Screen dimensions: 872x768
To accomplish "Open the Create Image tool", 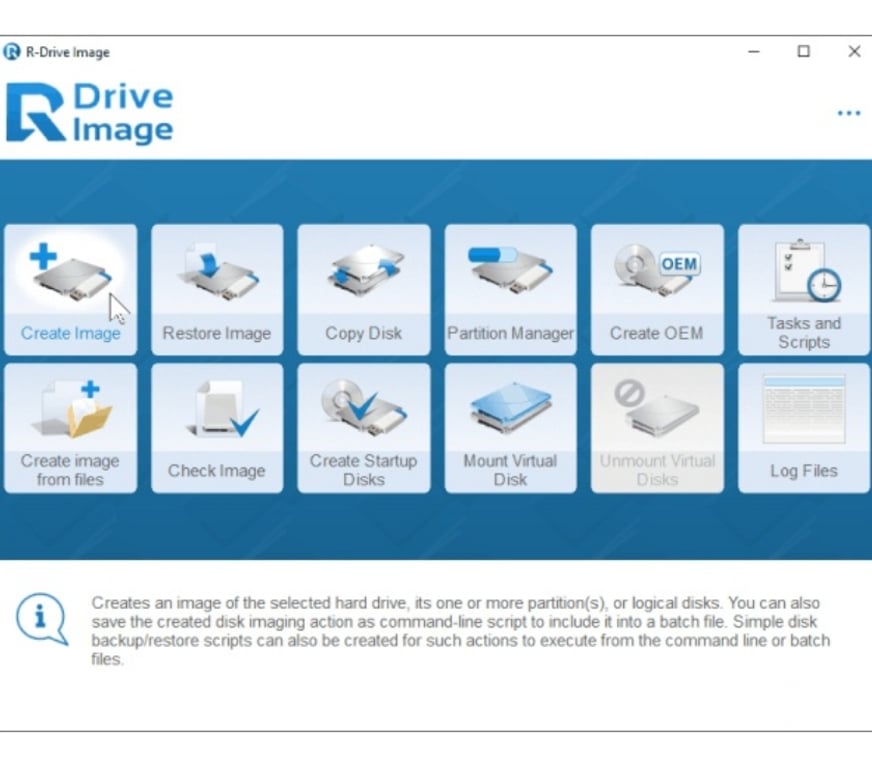I will (x=70, y=289).
